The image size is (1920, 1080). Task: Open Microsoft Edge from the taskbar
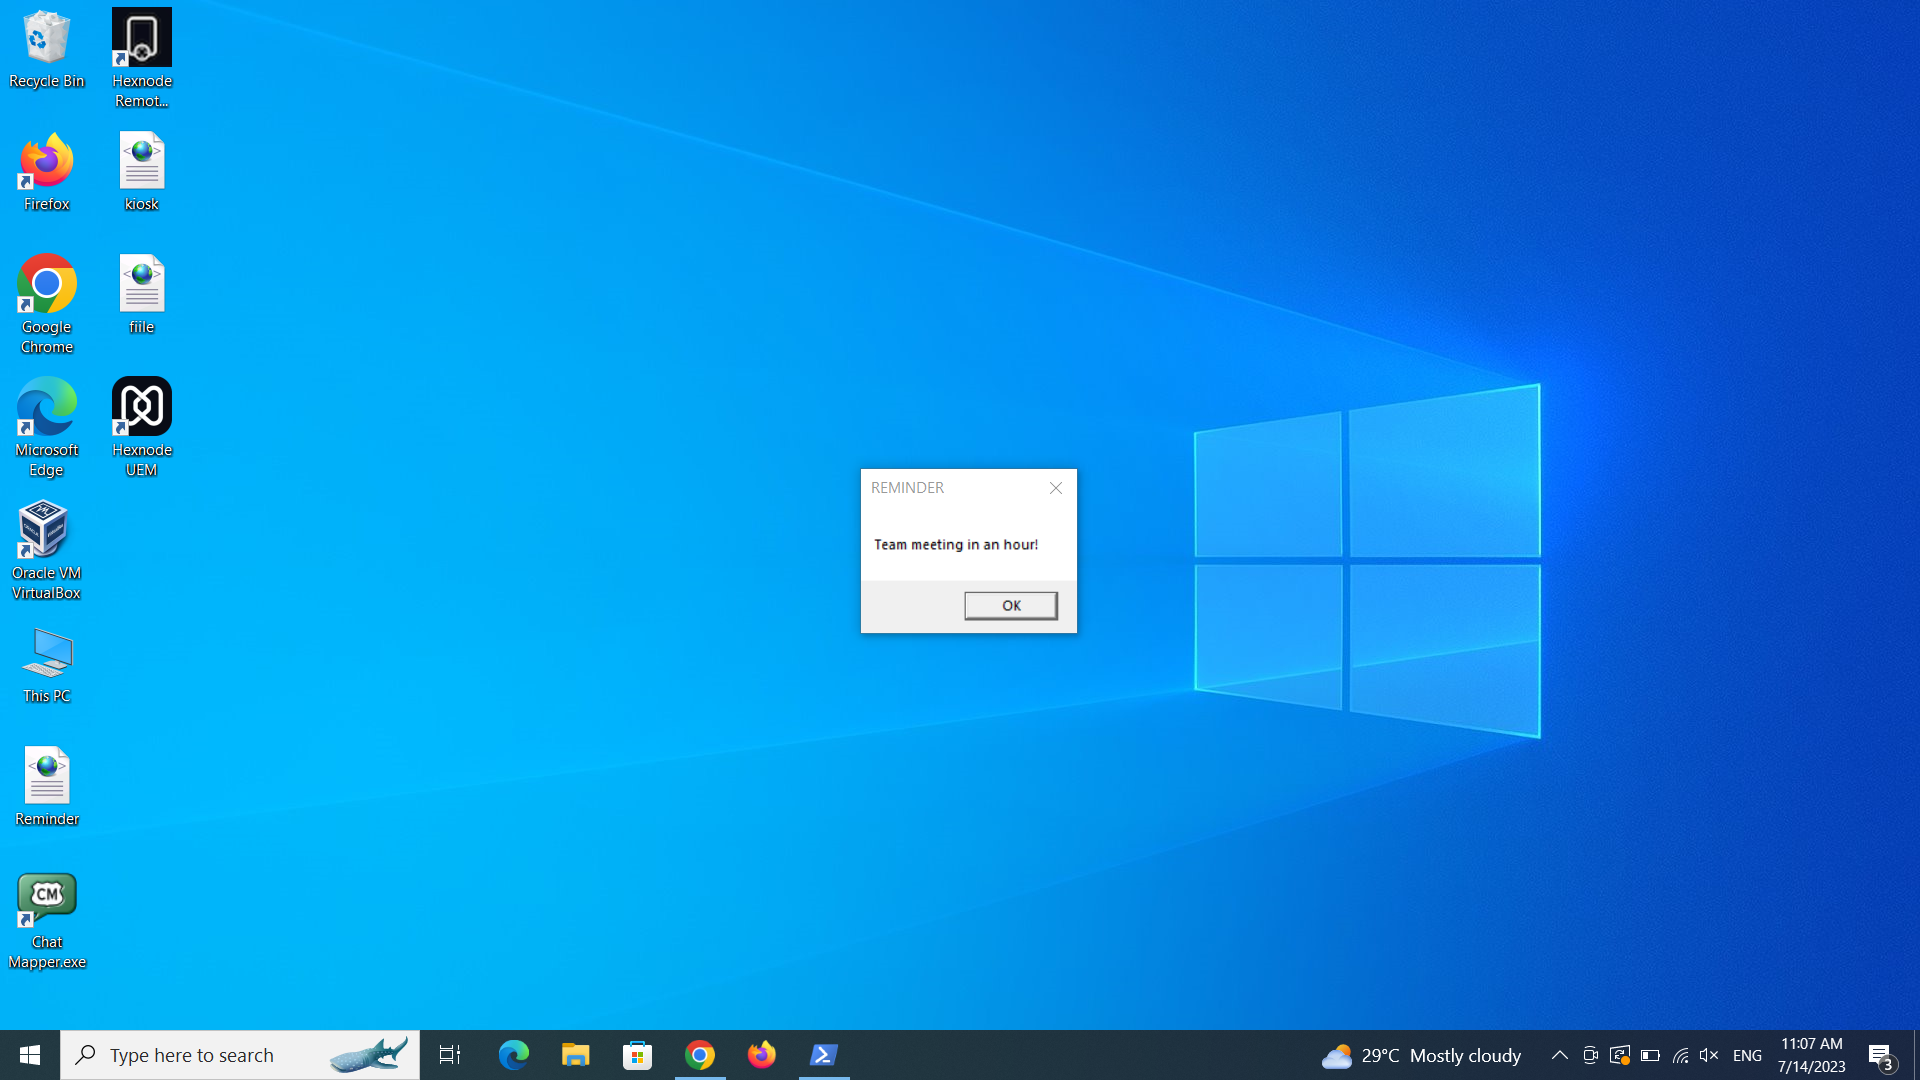pyautogui.click(x=513, y=1055)
